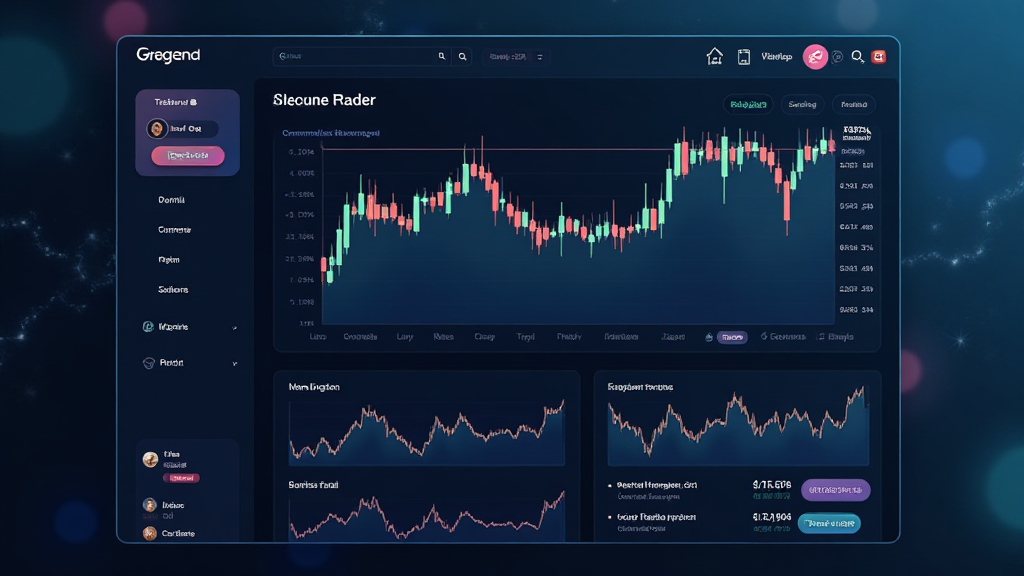Open the mobile device icon in header
This screenshot has width=1024, height=576.
pos(743,57)
